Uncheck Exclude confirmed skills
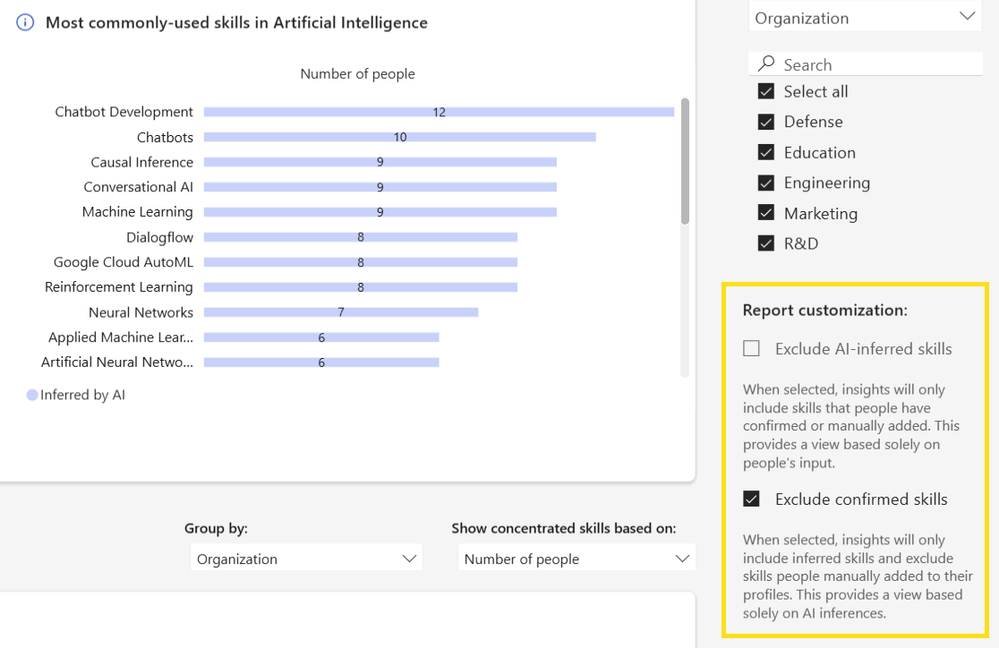Viewport: 999px width, 648px height. (752, 499)
